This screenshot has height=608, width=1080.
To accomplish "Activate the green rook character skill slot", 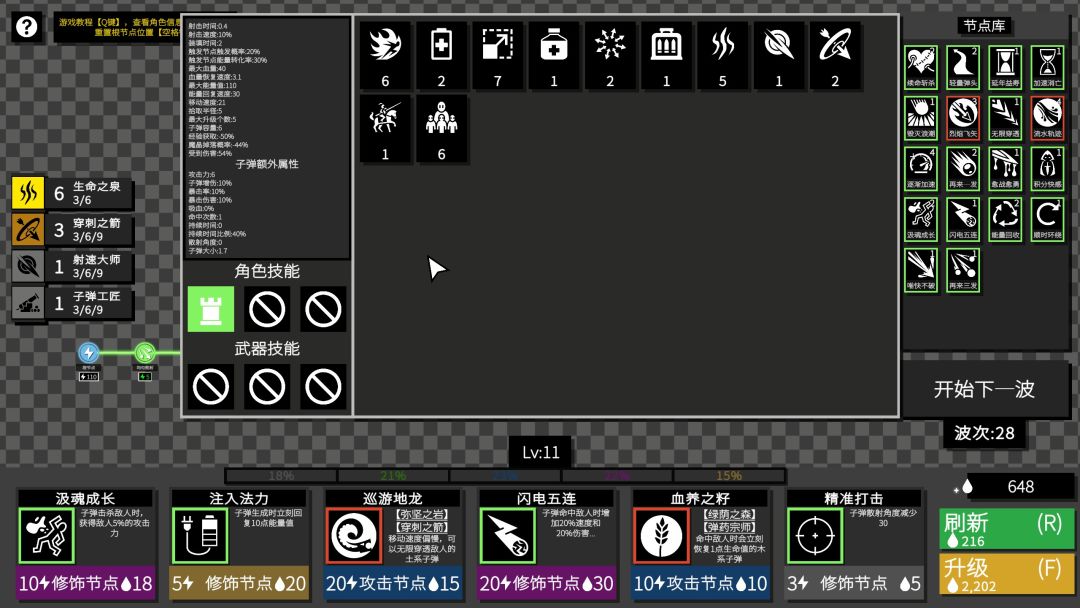I will 211,309.
